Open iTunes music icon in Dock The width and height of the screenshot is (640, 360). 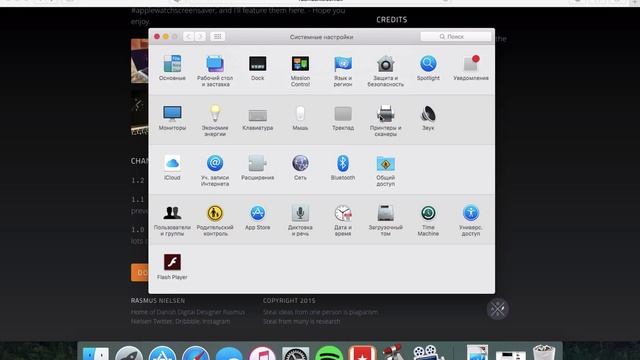[x=262, y=354]
